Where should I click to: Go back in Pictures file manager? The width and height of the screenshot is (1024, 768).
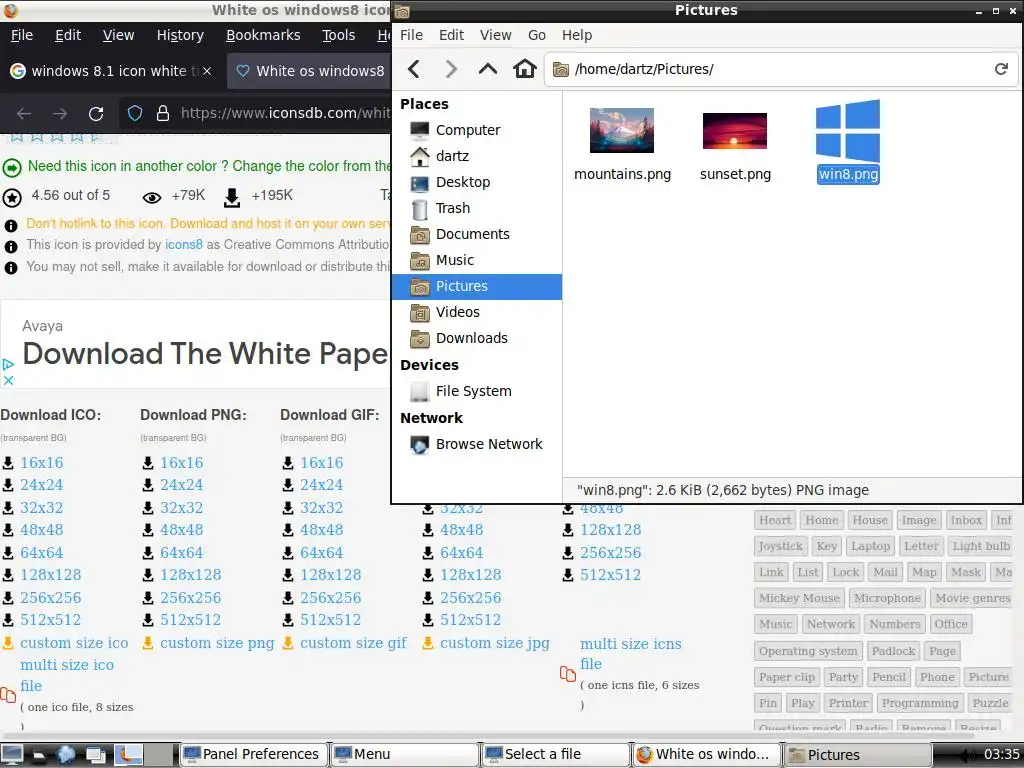click(x=414, y=69)
